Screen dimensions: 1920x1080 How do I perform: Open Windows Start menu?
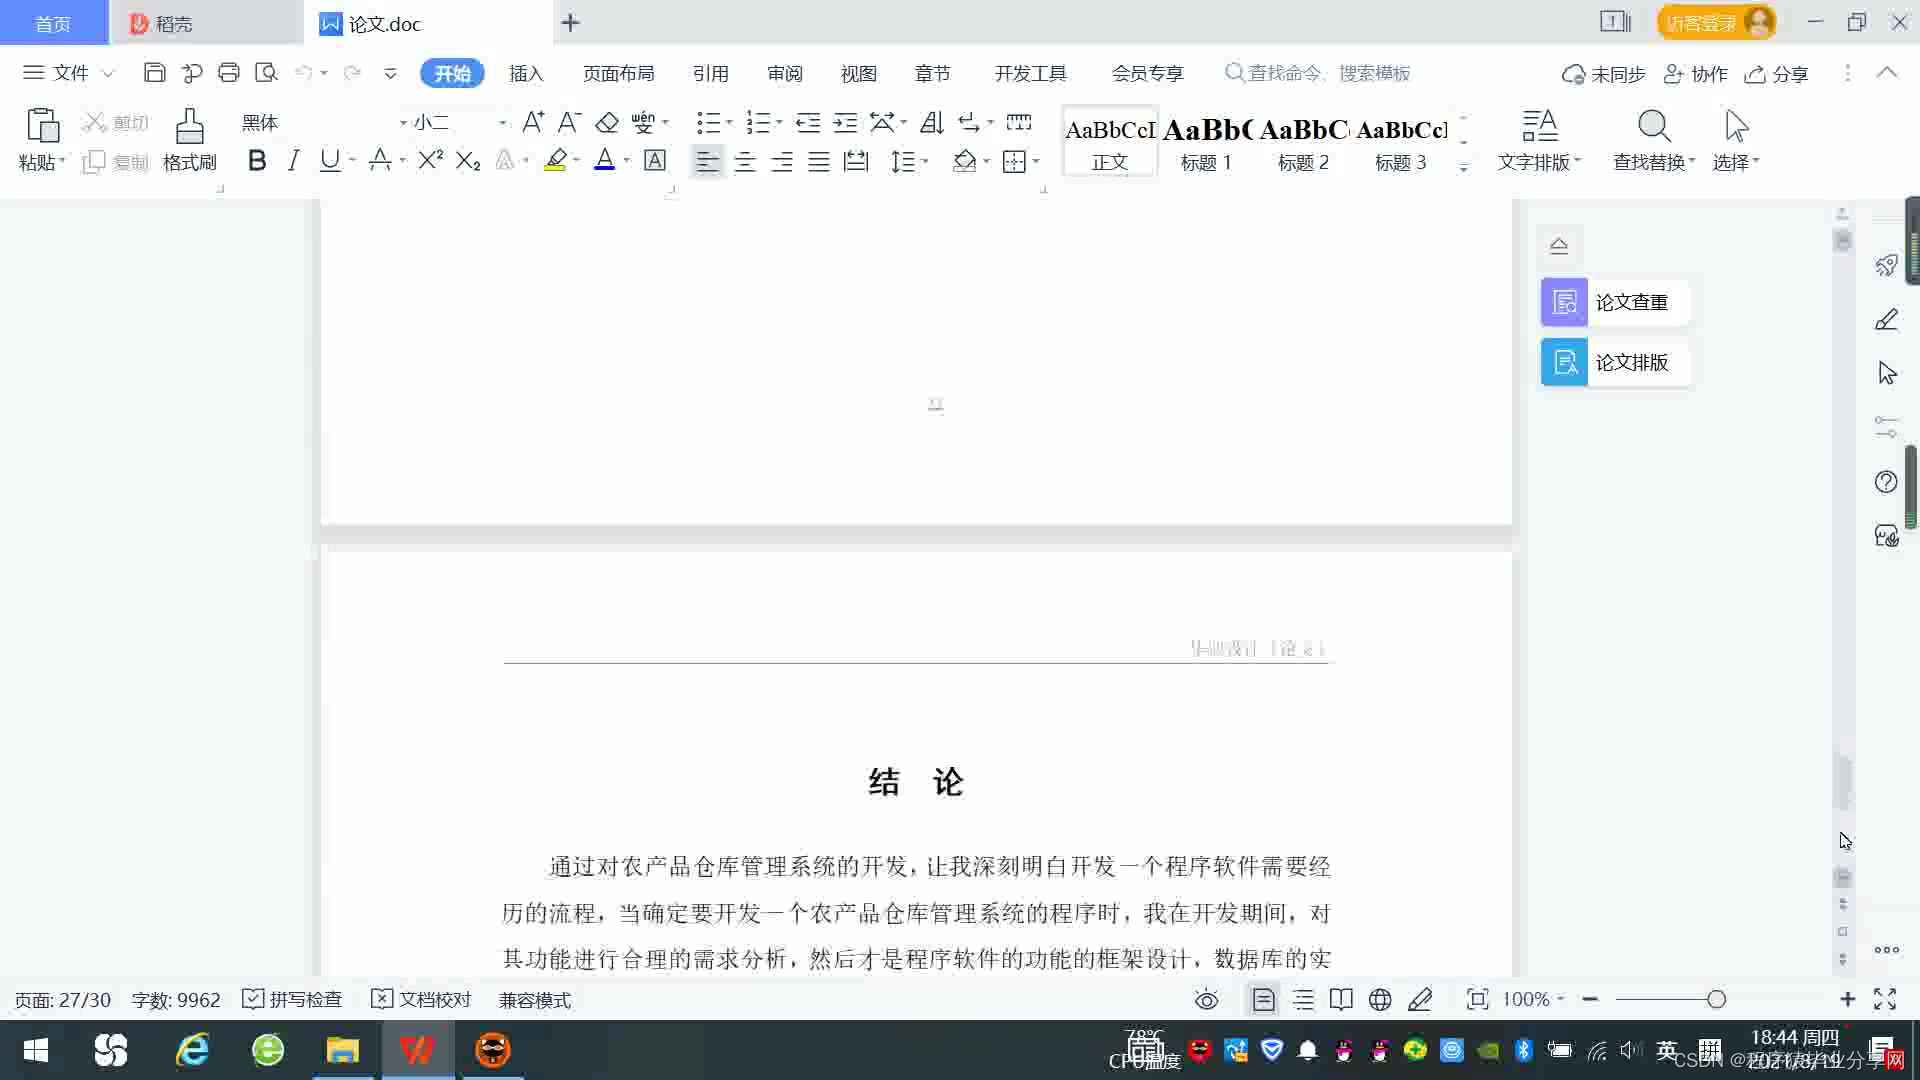pos(36,1050)
